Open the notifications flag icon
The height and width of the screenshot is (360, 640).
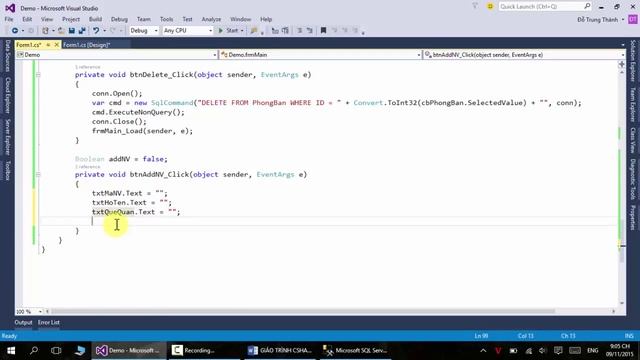[x=475, y=7]
